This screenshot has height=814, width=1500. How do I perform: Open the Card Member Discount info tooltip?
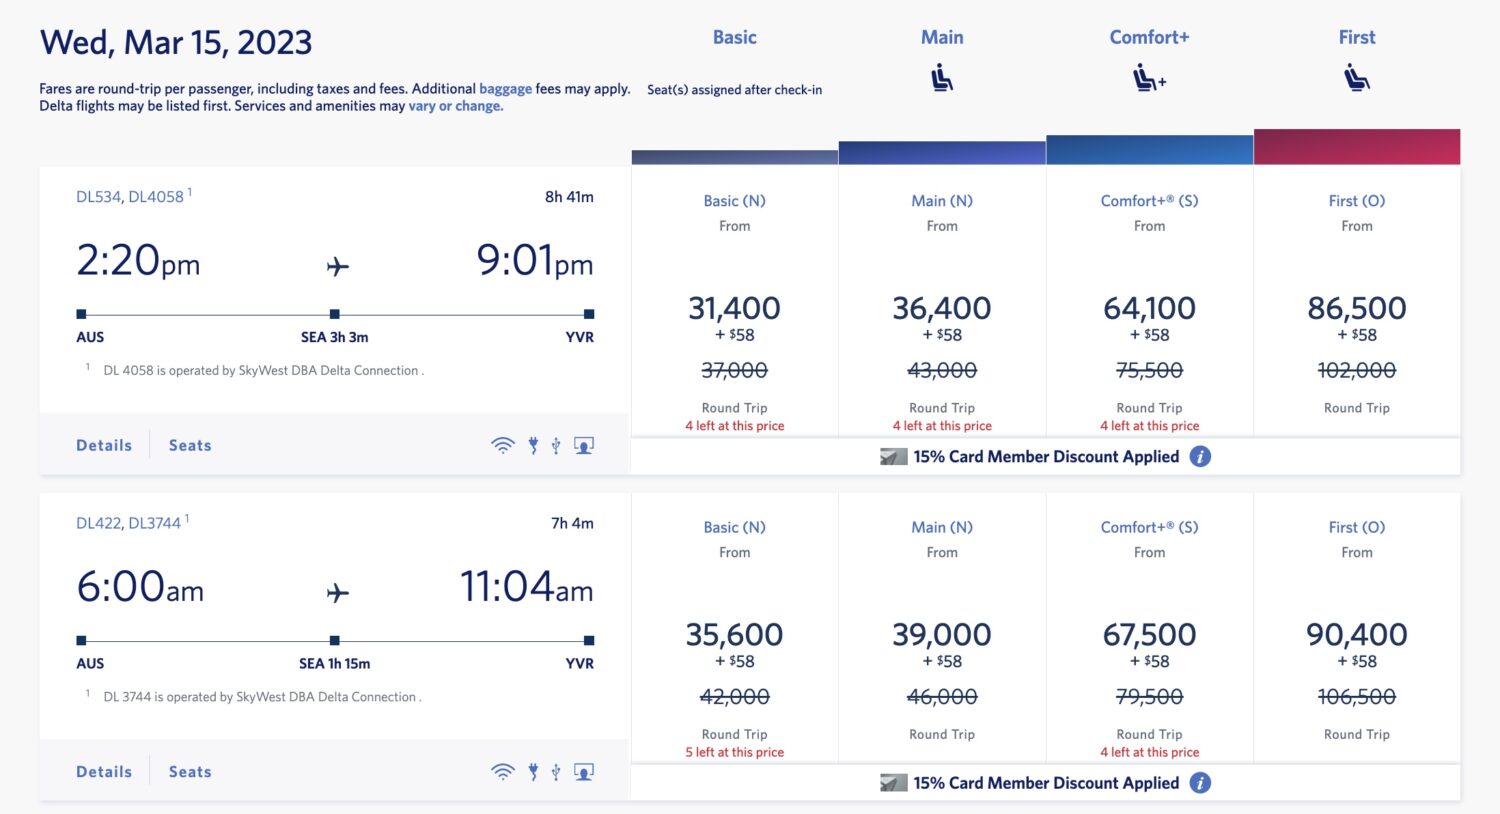1199,456
